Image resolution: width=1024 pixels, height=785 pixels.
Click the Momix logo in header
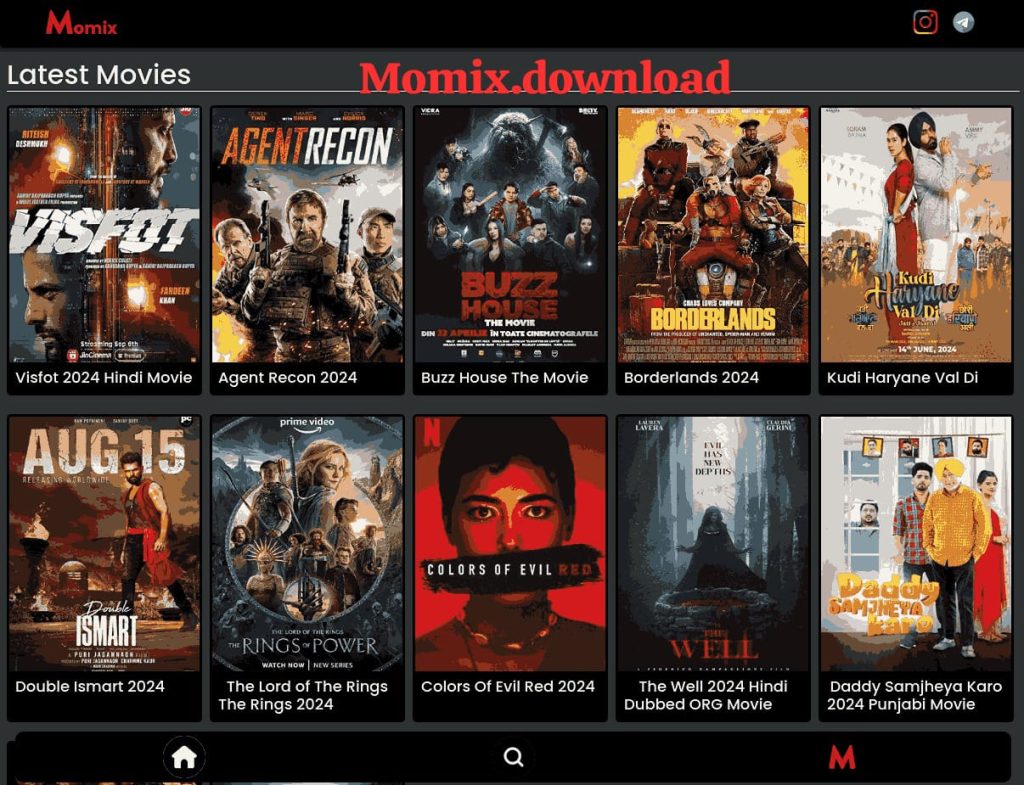pos(82,23)
